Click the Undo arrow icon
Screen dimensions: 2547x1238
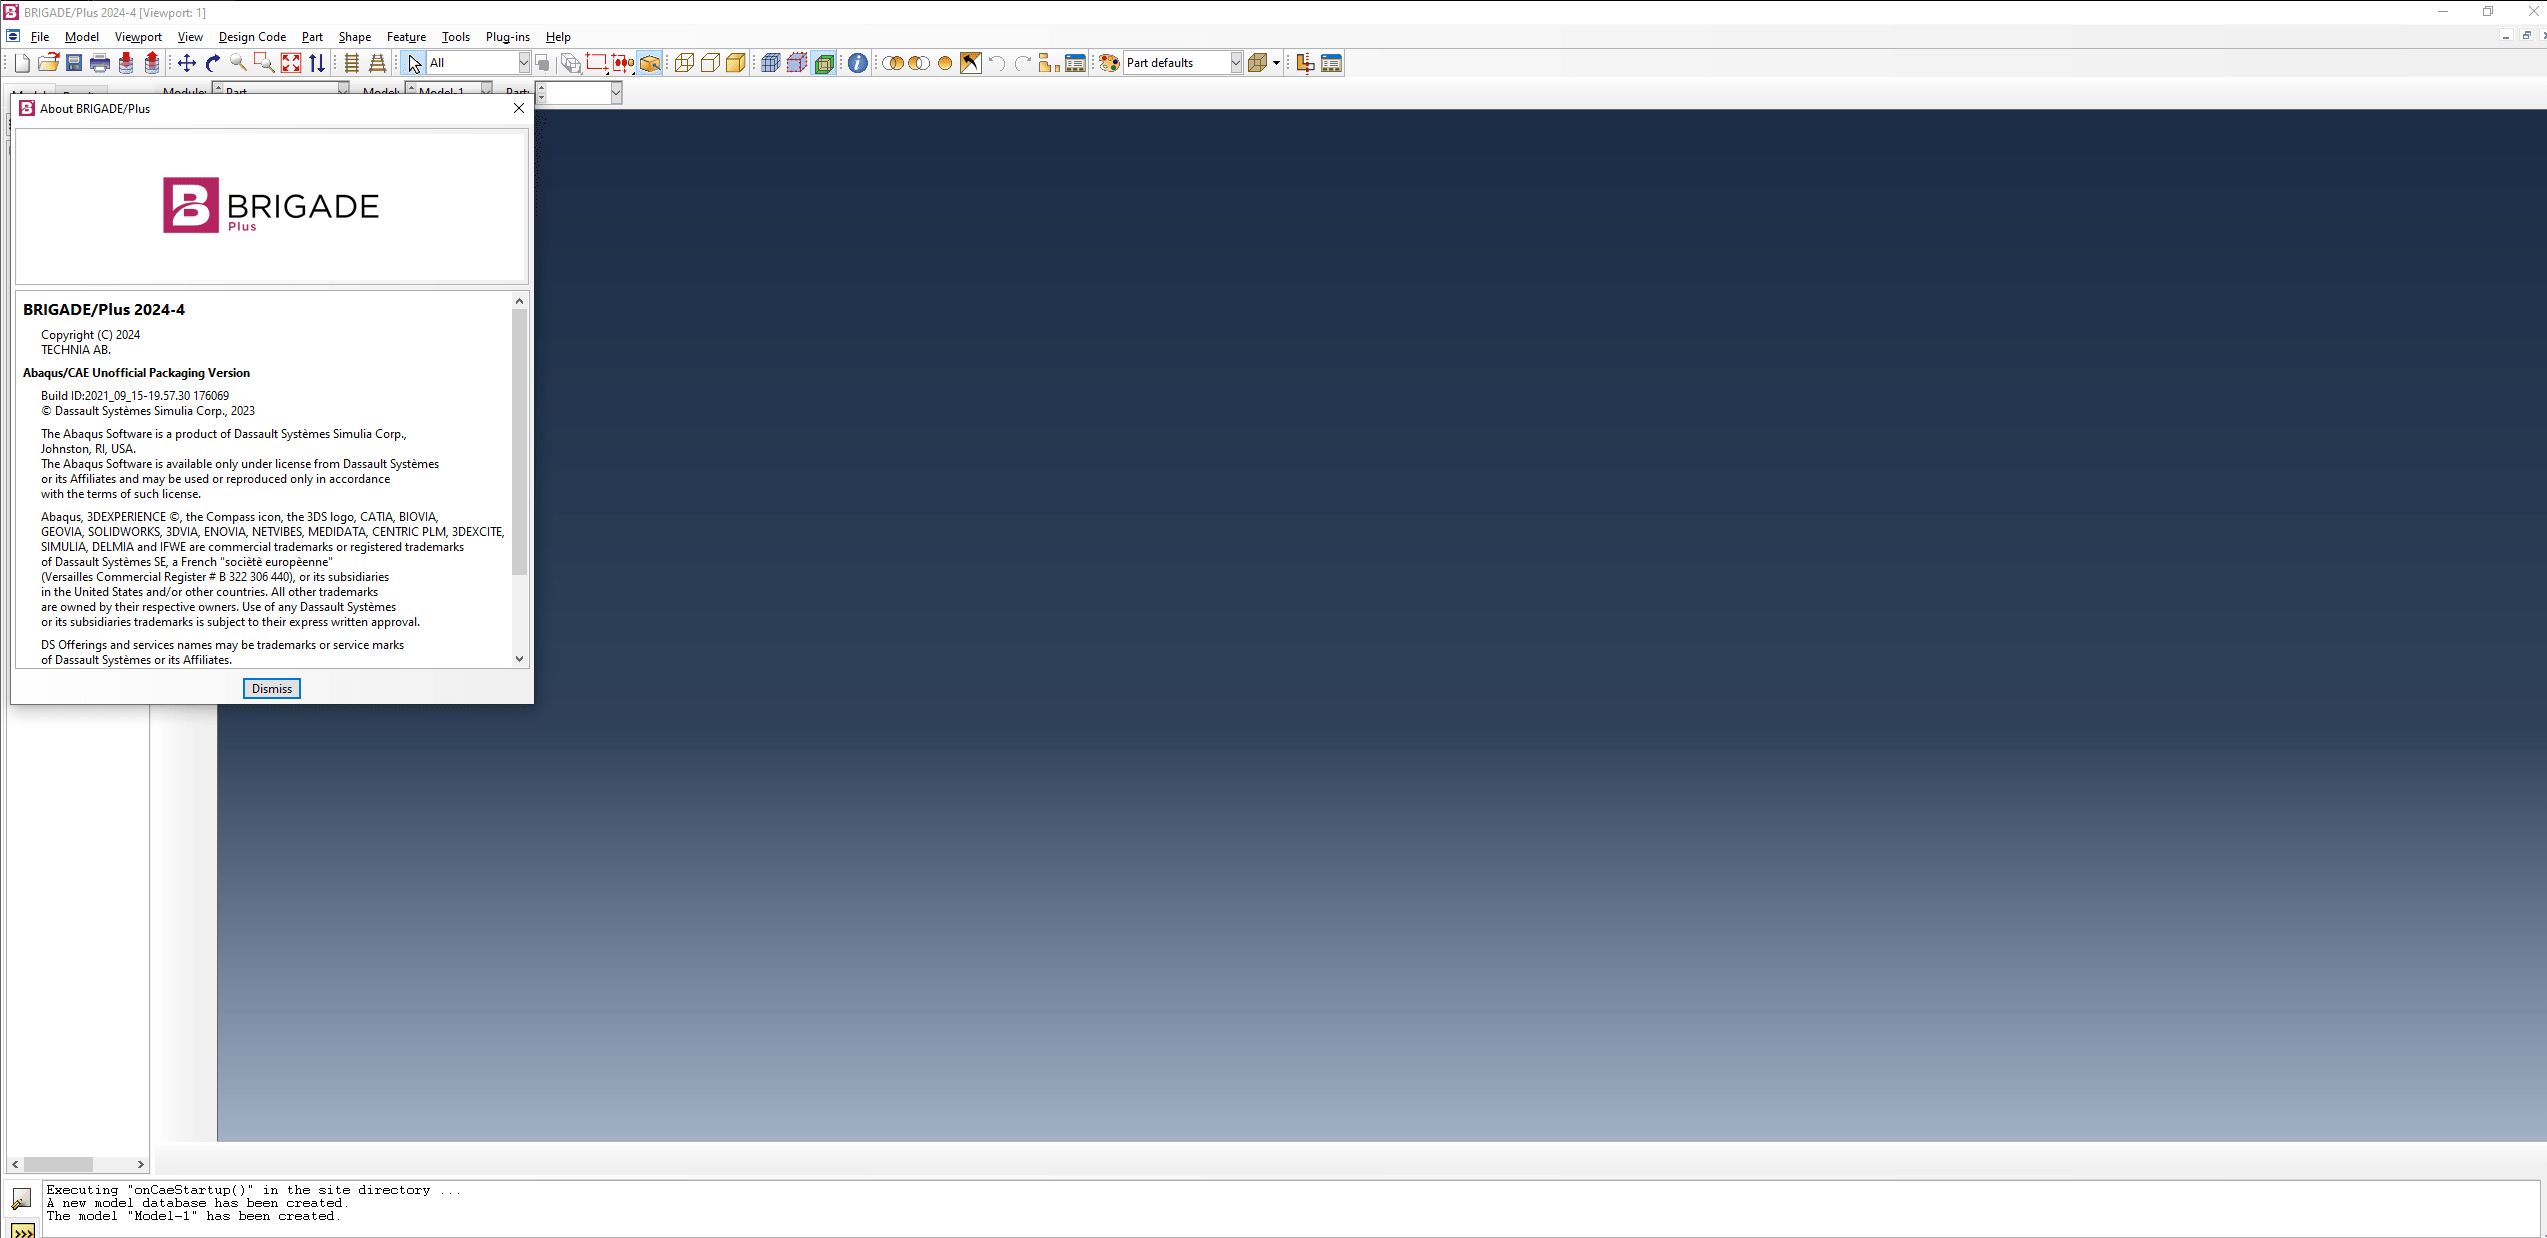pyautogui.click(x=997, y=63)
